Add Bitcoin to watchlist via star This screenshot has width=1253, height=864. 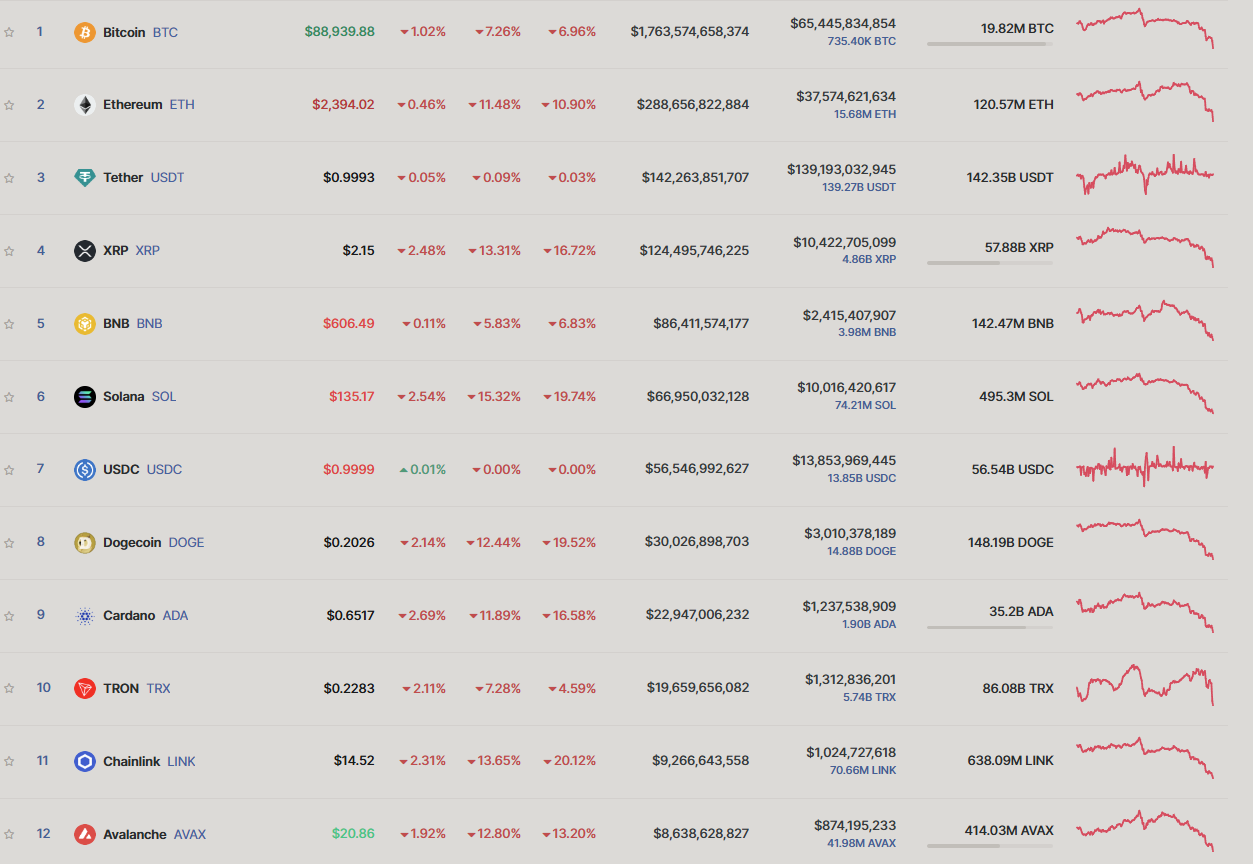pyautogui.click(x=10, y=31)
